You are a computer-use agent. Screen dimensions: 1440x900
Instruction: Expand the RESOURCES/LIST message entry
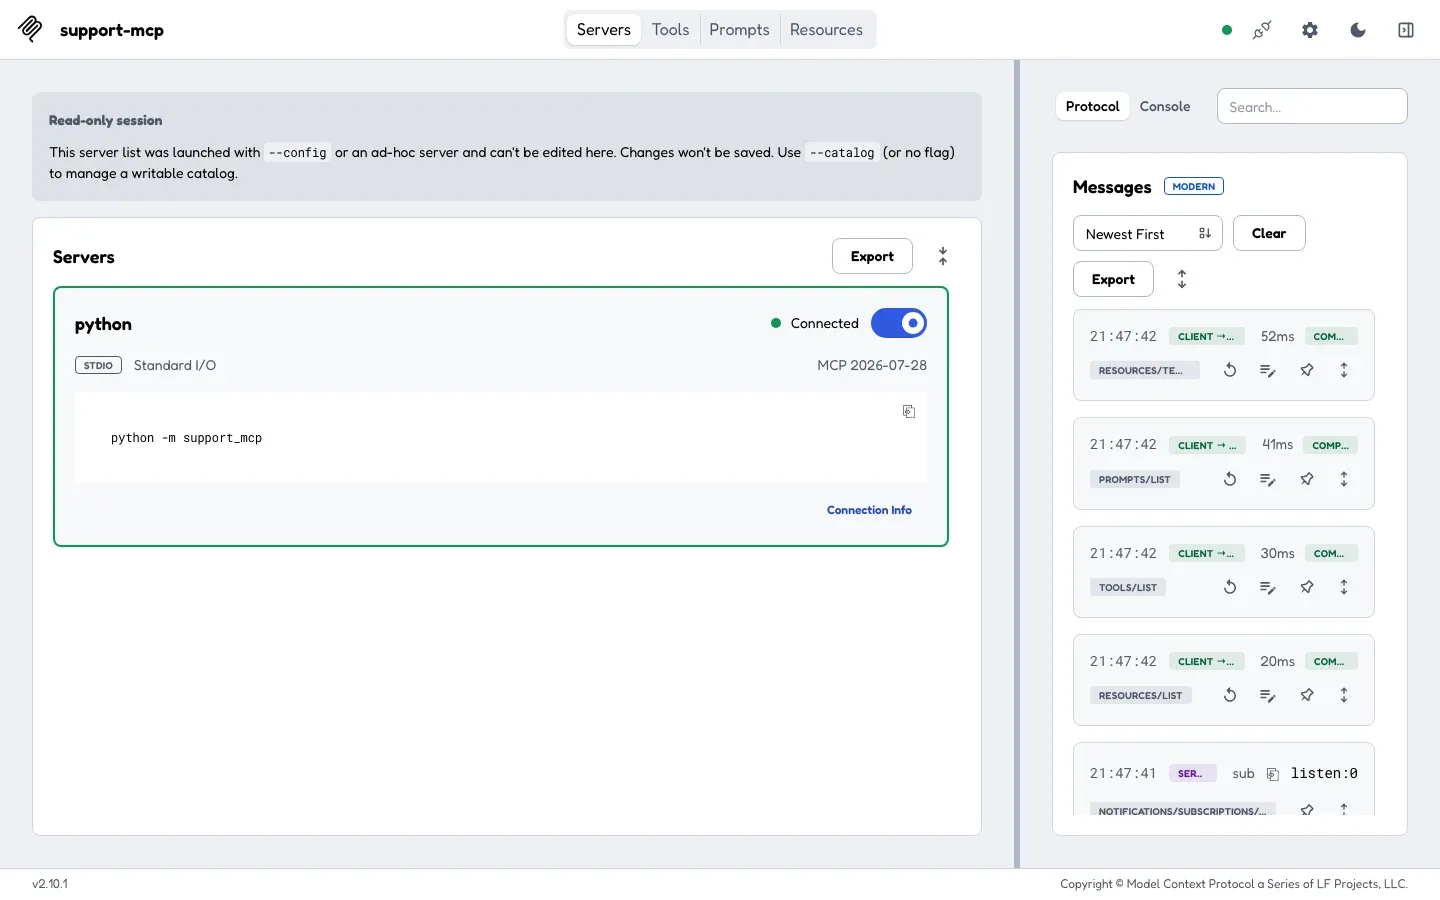point(1344,695)
